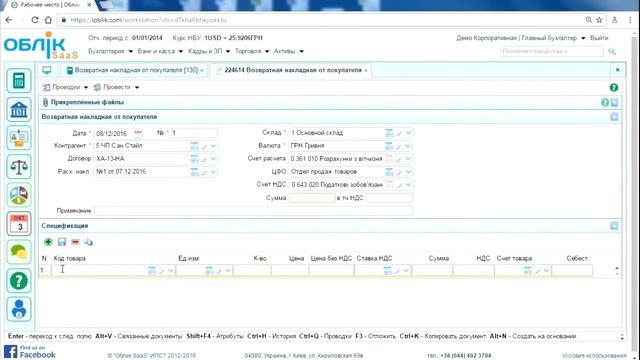Expand the Договор dropdown arrow
Screen dimensions: 640x360
click(213, 159)
